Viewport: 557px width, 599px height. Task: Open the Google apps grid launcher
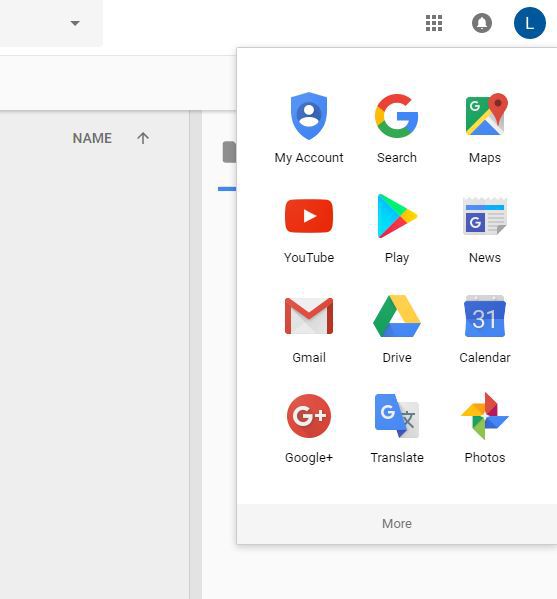[x=434, y=23]
